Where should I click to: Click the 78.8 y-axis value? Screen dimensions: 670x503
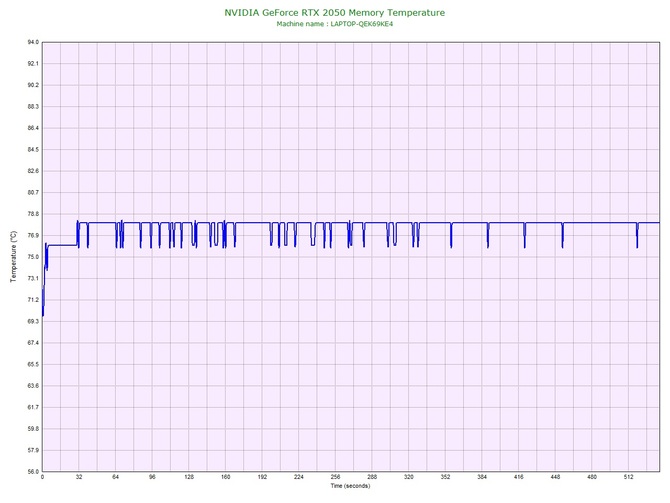[33, 214]
